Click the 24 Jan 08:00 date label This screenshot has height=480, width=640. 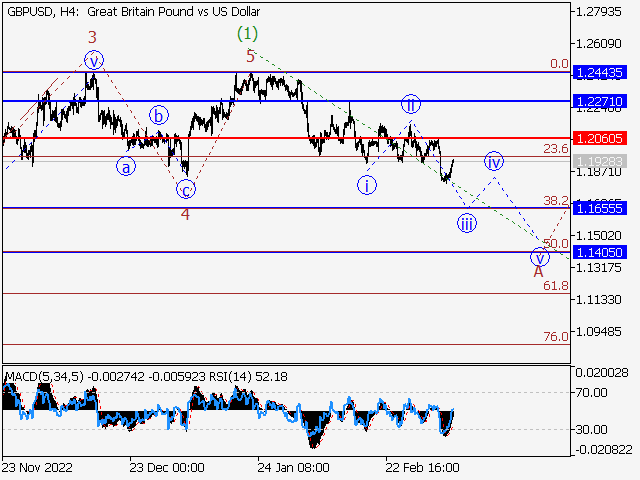[x=293, y=467]
